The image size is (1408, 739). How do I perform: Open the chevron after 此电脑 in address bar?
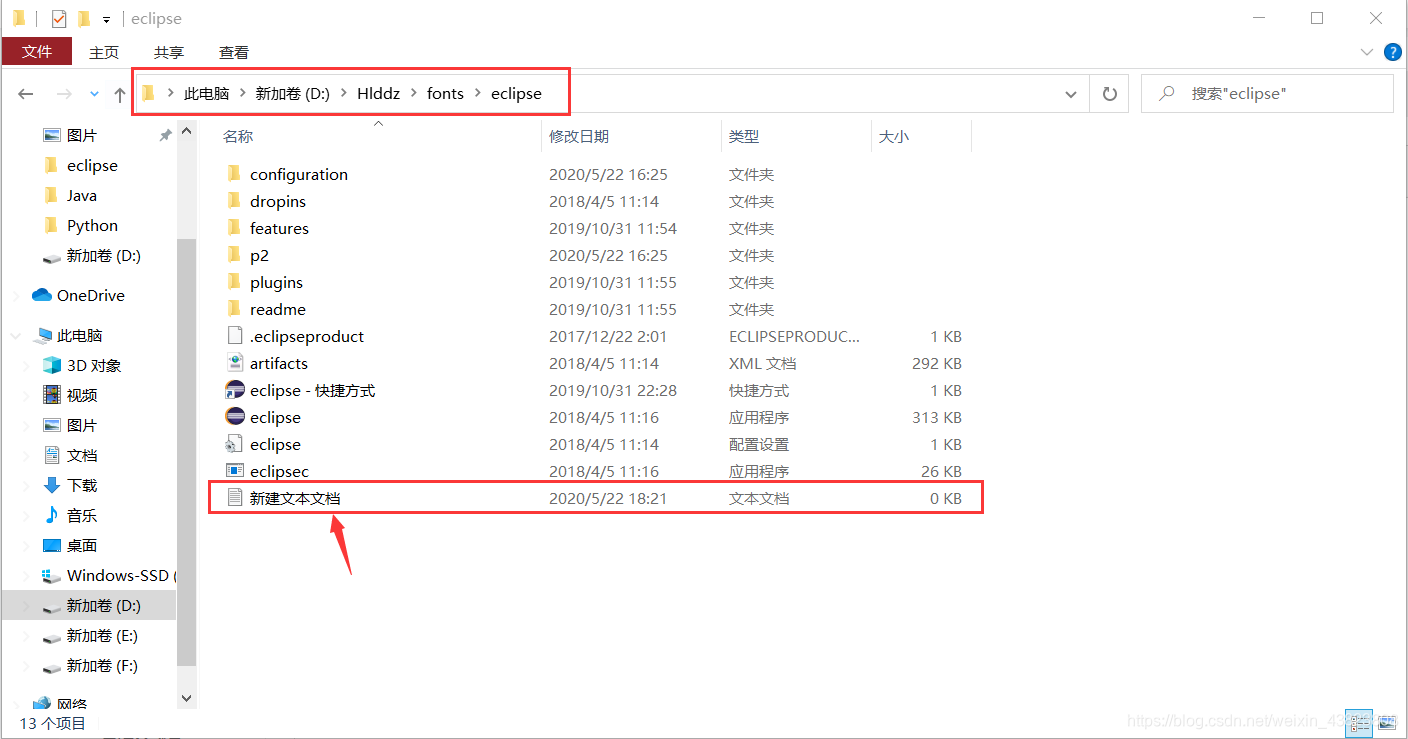(243, 94)
